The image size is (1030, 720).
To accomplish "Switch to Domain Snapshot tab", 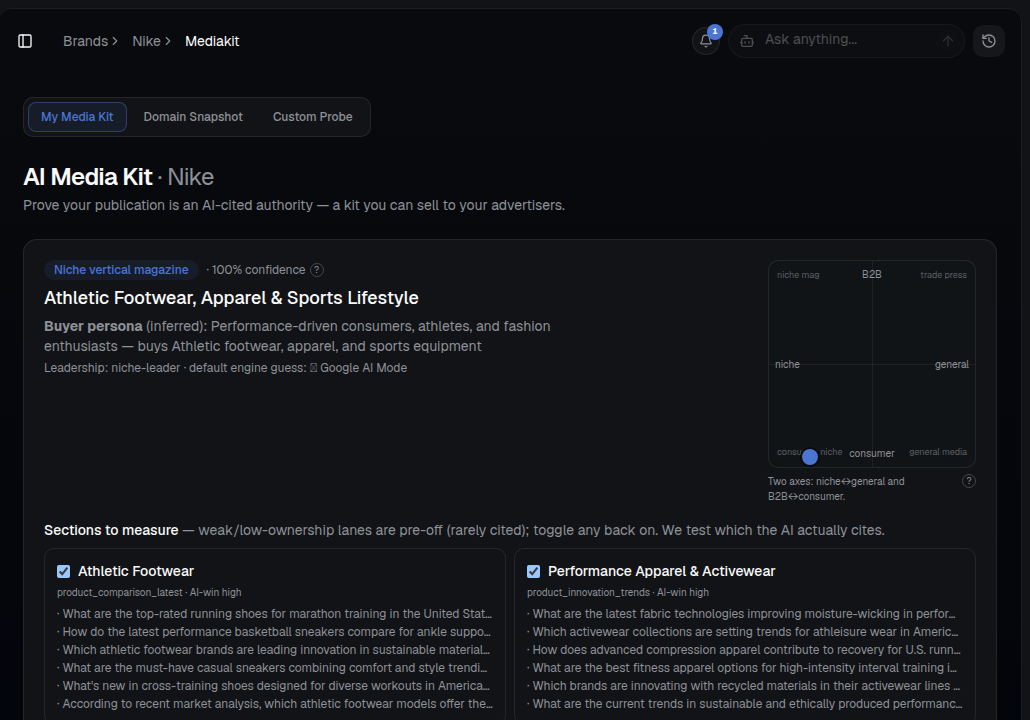I will (193, 117).
